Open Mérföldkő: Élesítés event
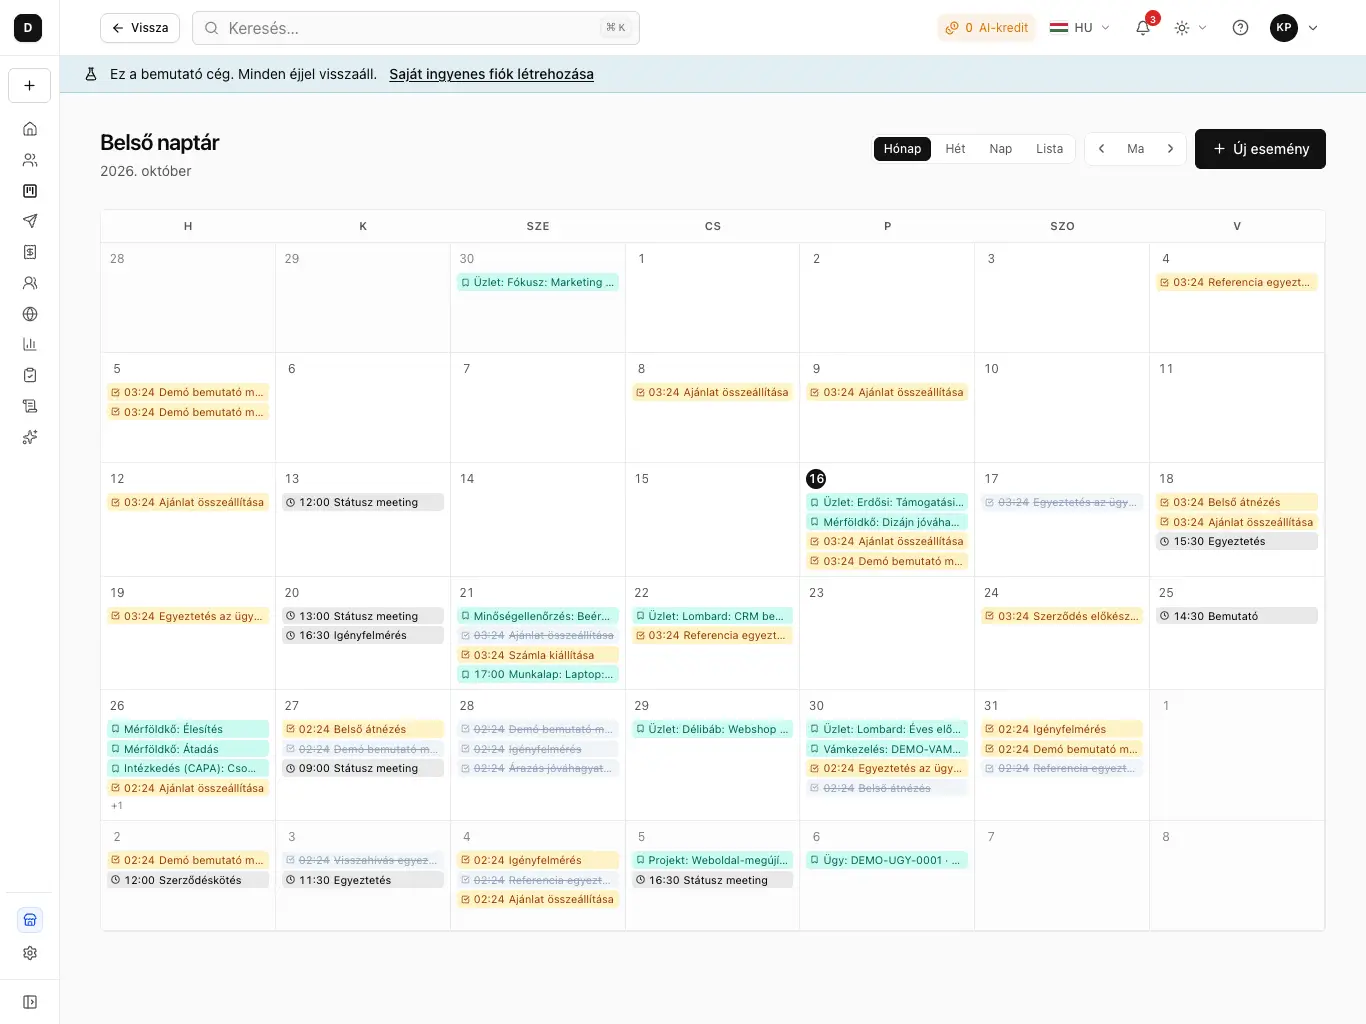Screen dimensions: 1366x1024 point(188,730)
